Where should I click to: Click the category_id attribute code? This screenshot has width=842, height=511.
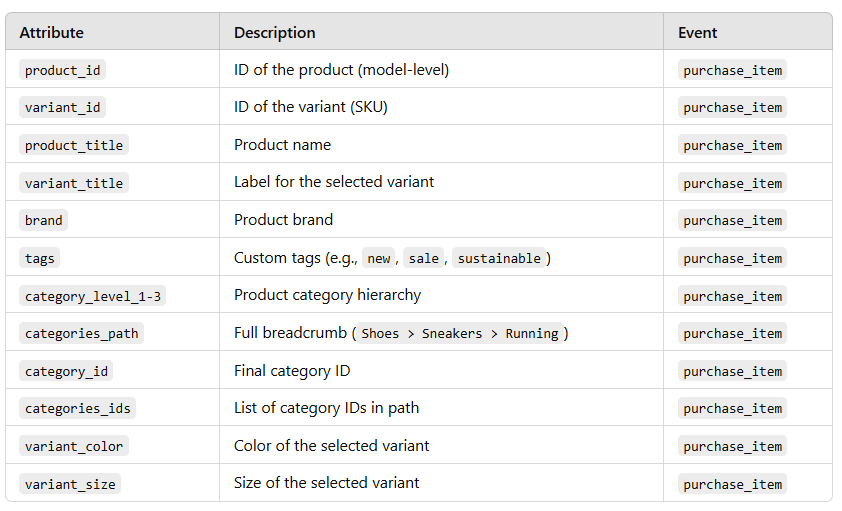point(66,371)
